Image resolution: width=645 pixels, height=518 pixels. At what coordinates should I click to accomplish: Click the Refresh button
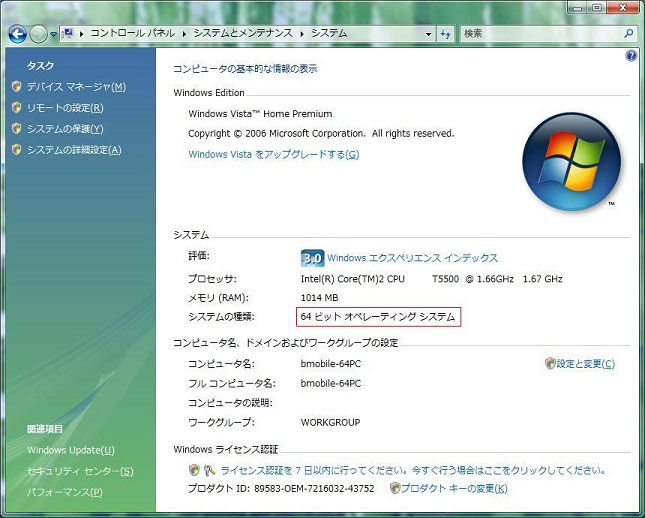point(445,34)
